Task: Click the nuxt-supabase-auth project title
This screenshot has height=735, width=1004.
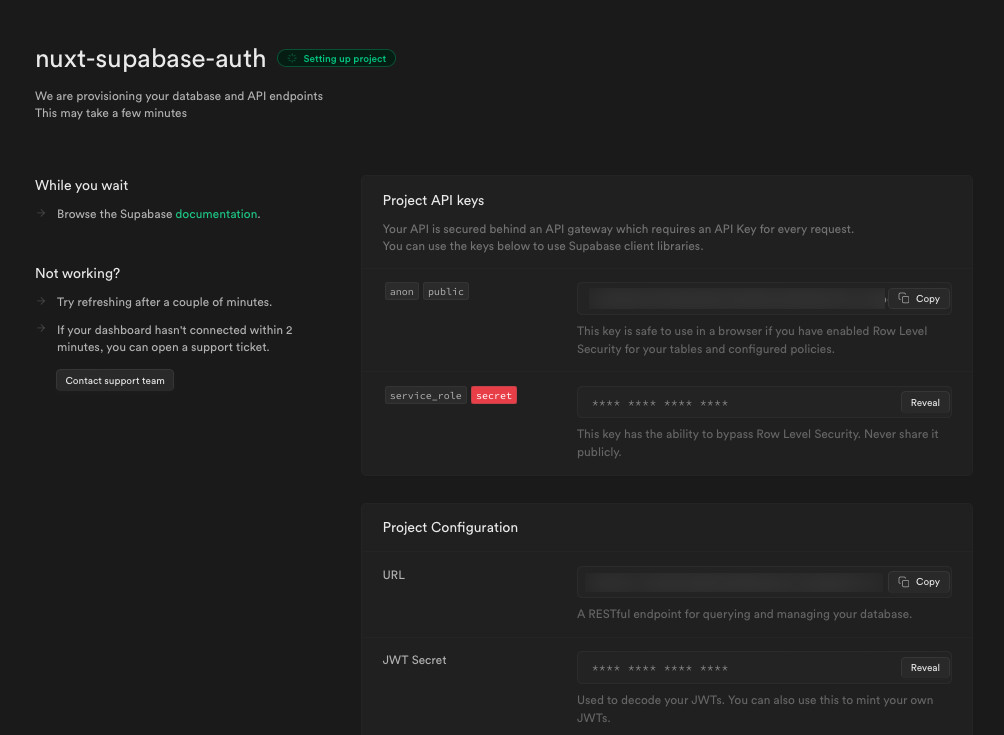Action: [150, 58]
